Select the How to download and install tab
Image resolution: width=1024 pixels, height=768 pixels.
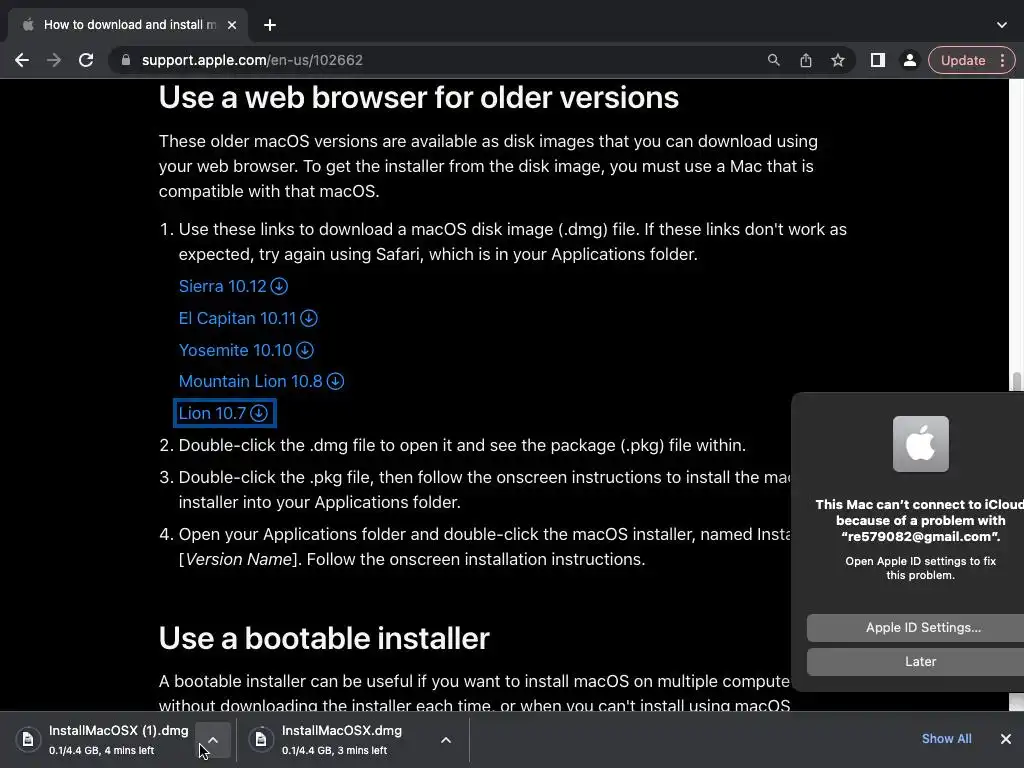[128, 25]
